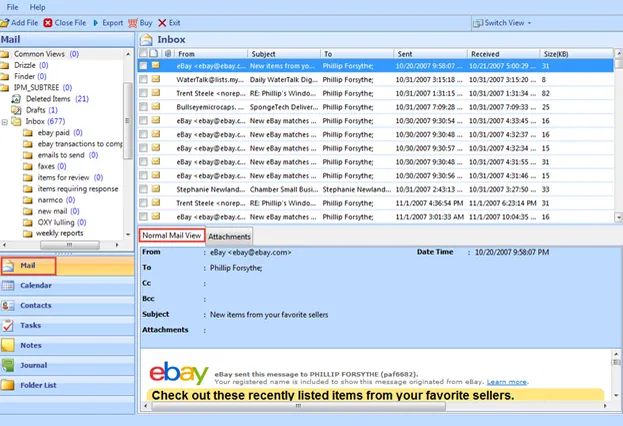Click the red Close File icon
623x426 pixels.
pos(48,23)
